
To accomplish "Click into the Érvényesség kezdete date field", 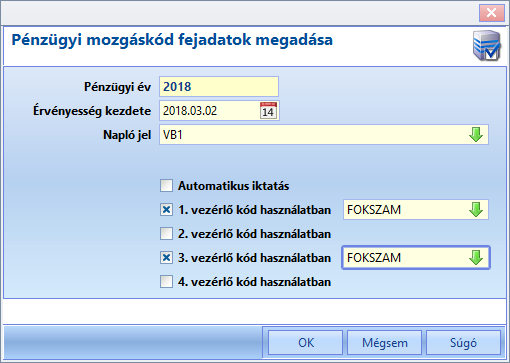I will coord(209,111).
